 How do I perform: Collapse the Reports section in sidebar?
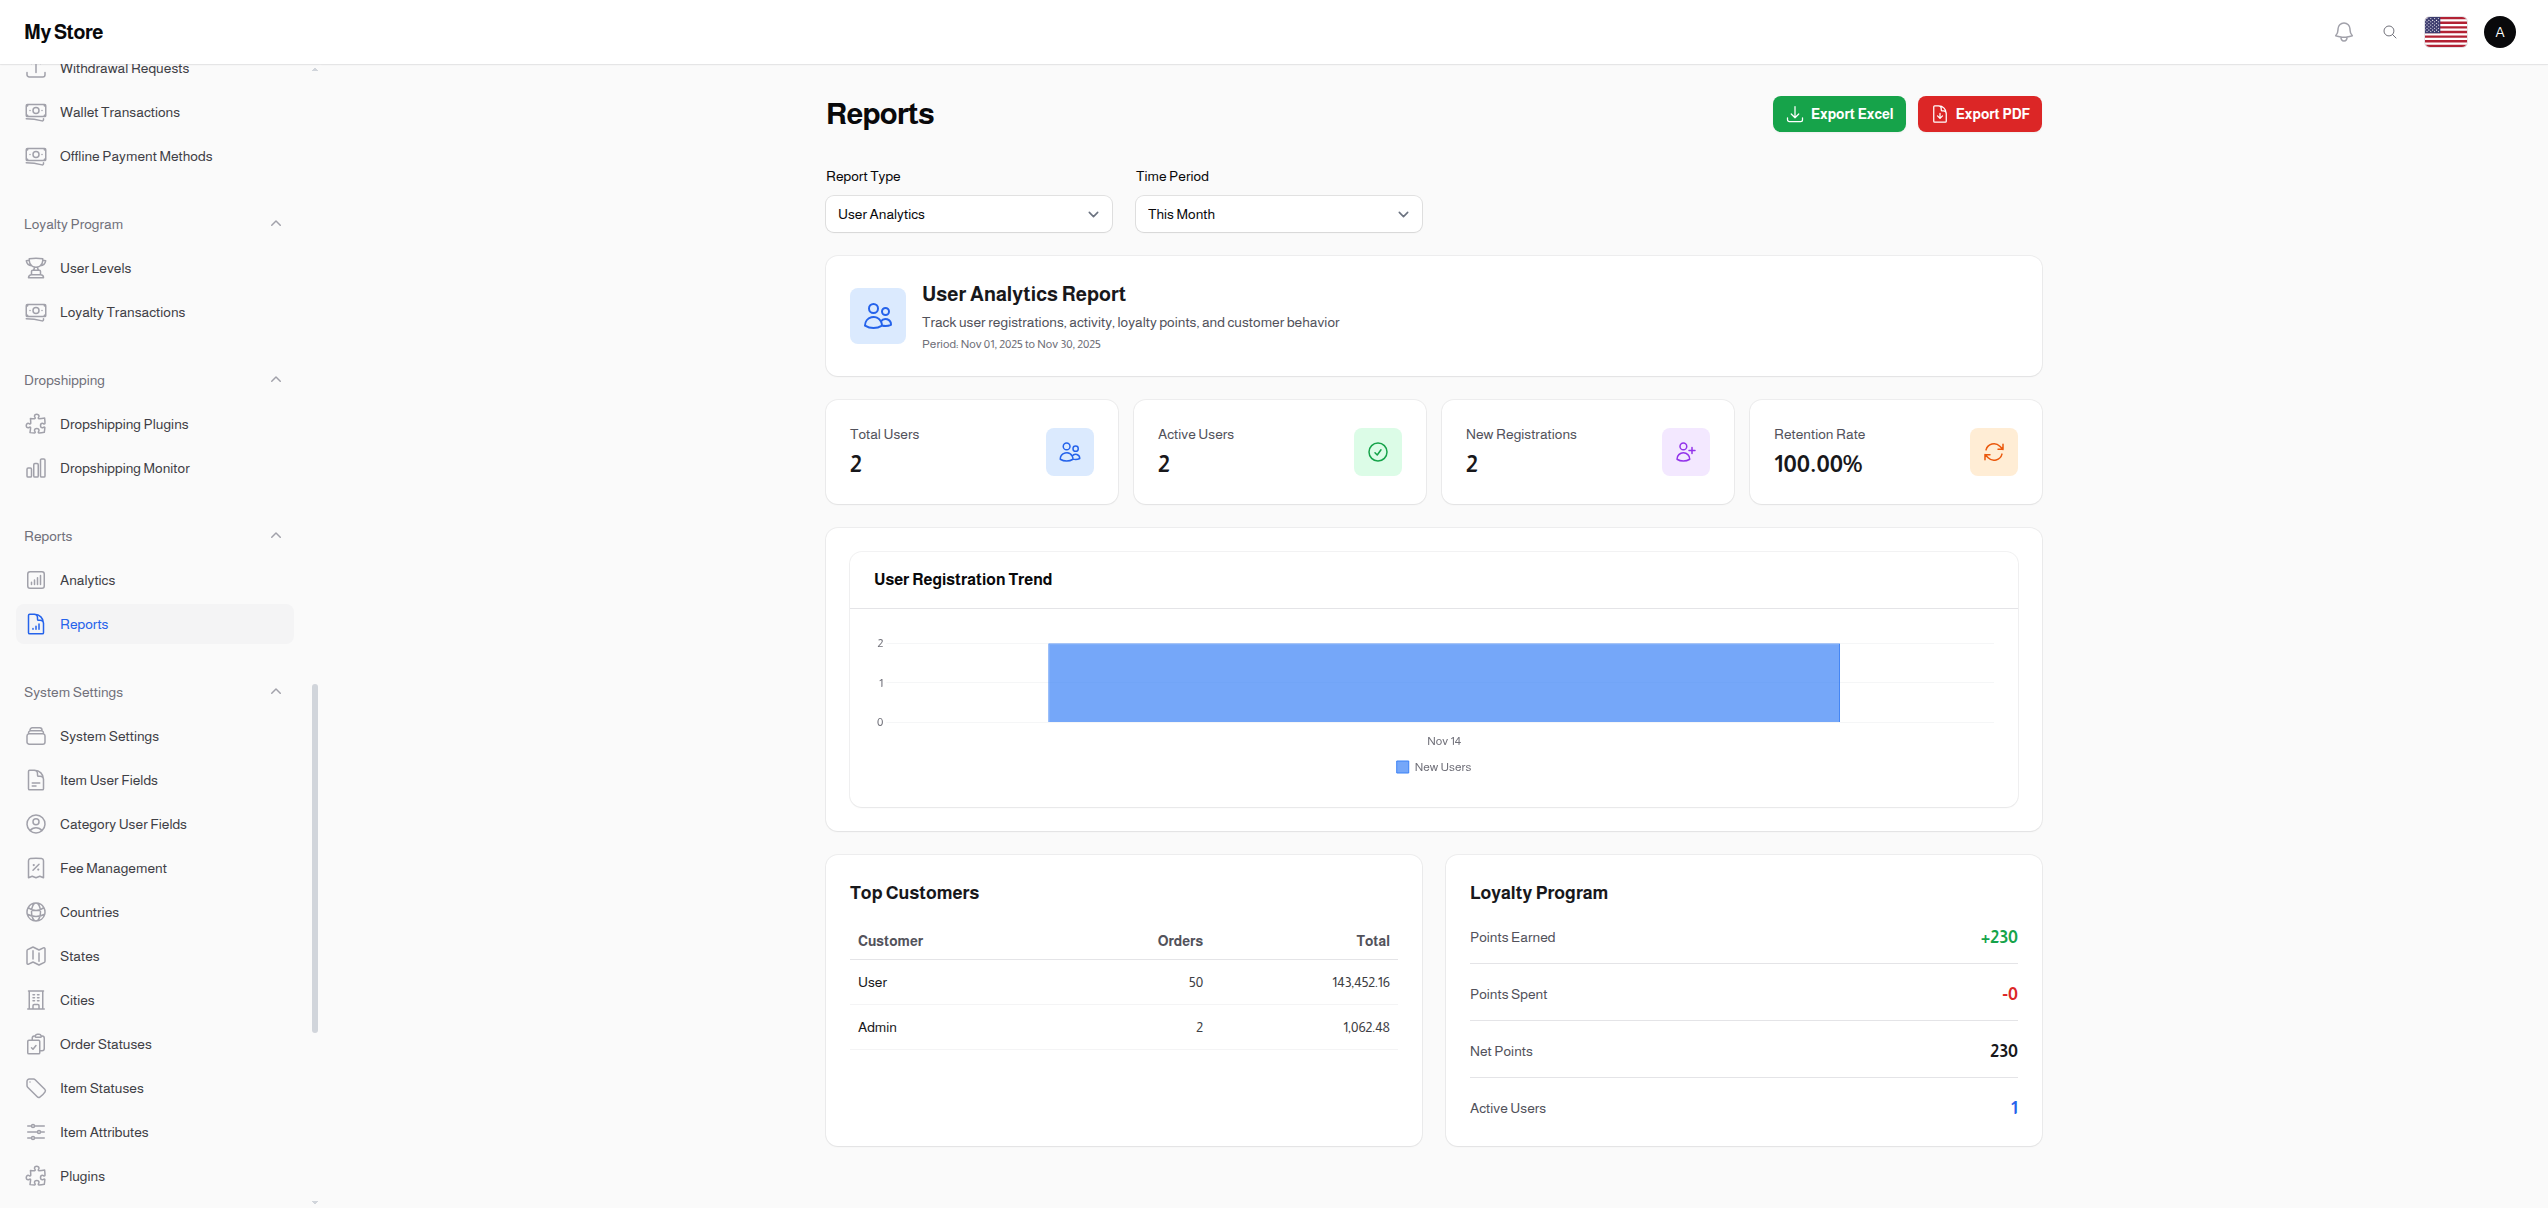(276, 535)
